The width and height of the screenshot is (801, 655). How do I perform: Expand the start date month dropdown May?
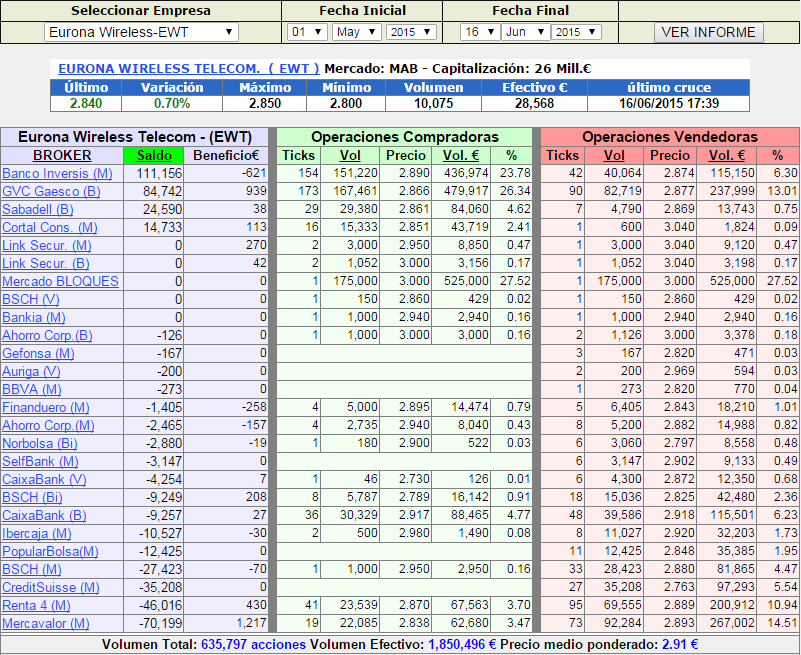[x=356, y=32]
